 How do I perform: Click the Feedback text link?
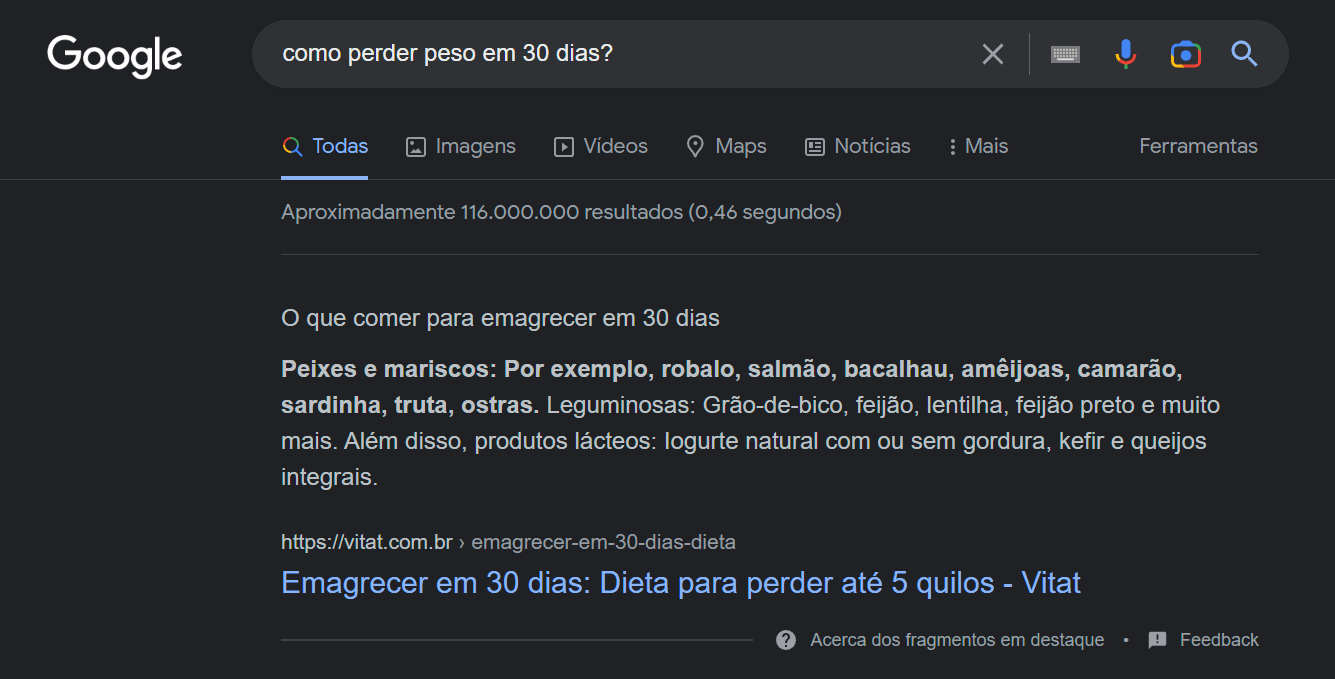tap(1219, 640)
